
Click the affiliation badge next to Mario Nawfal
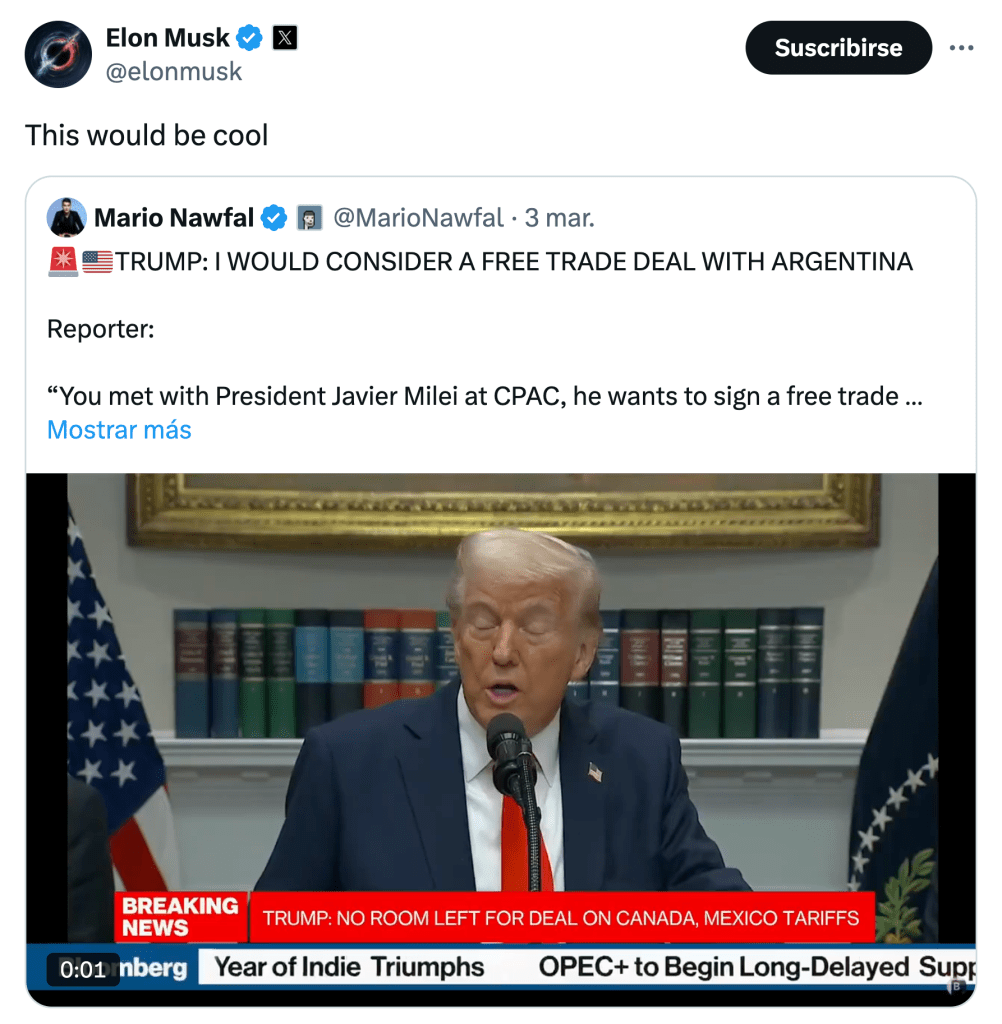pos(310,217)
